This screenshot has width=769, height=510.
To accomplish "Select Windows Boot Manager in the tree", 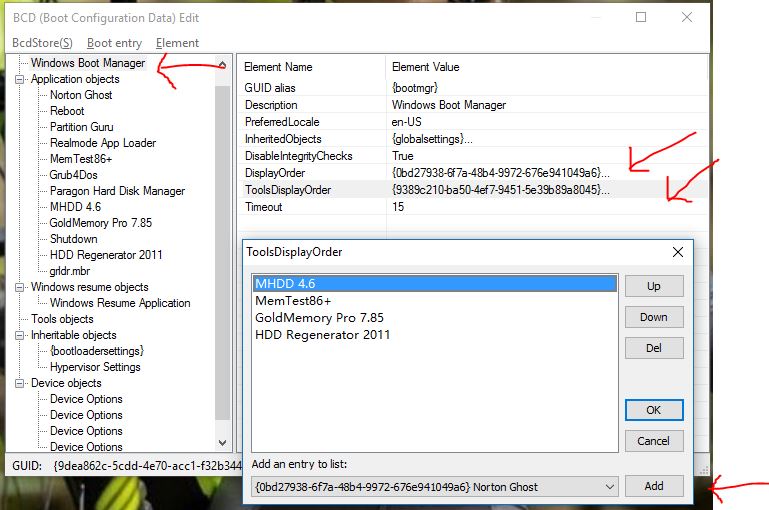I will (x=88, y=63).
